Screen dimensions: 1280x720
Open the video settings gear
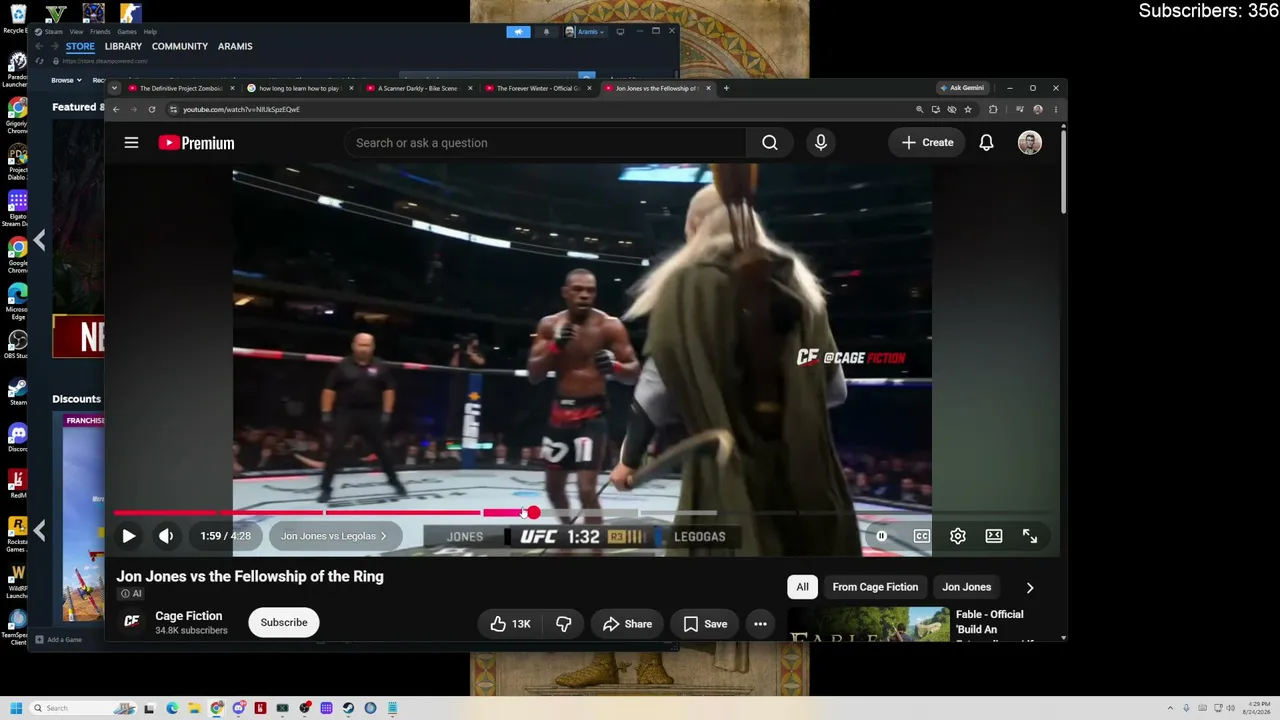[958, 536]
